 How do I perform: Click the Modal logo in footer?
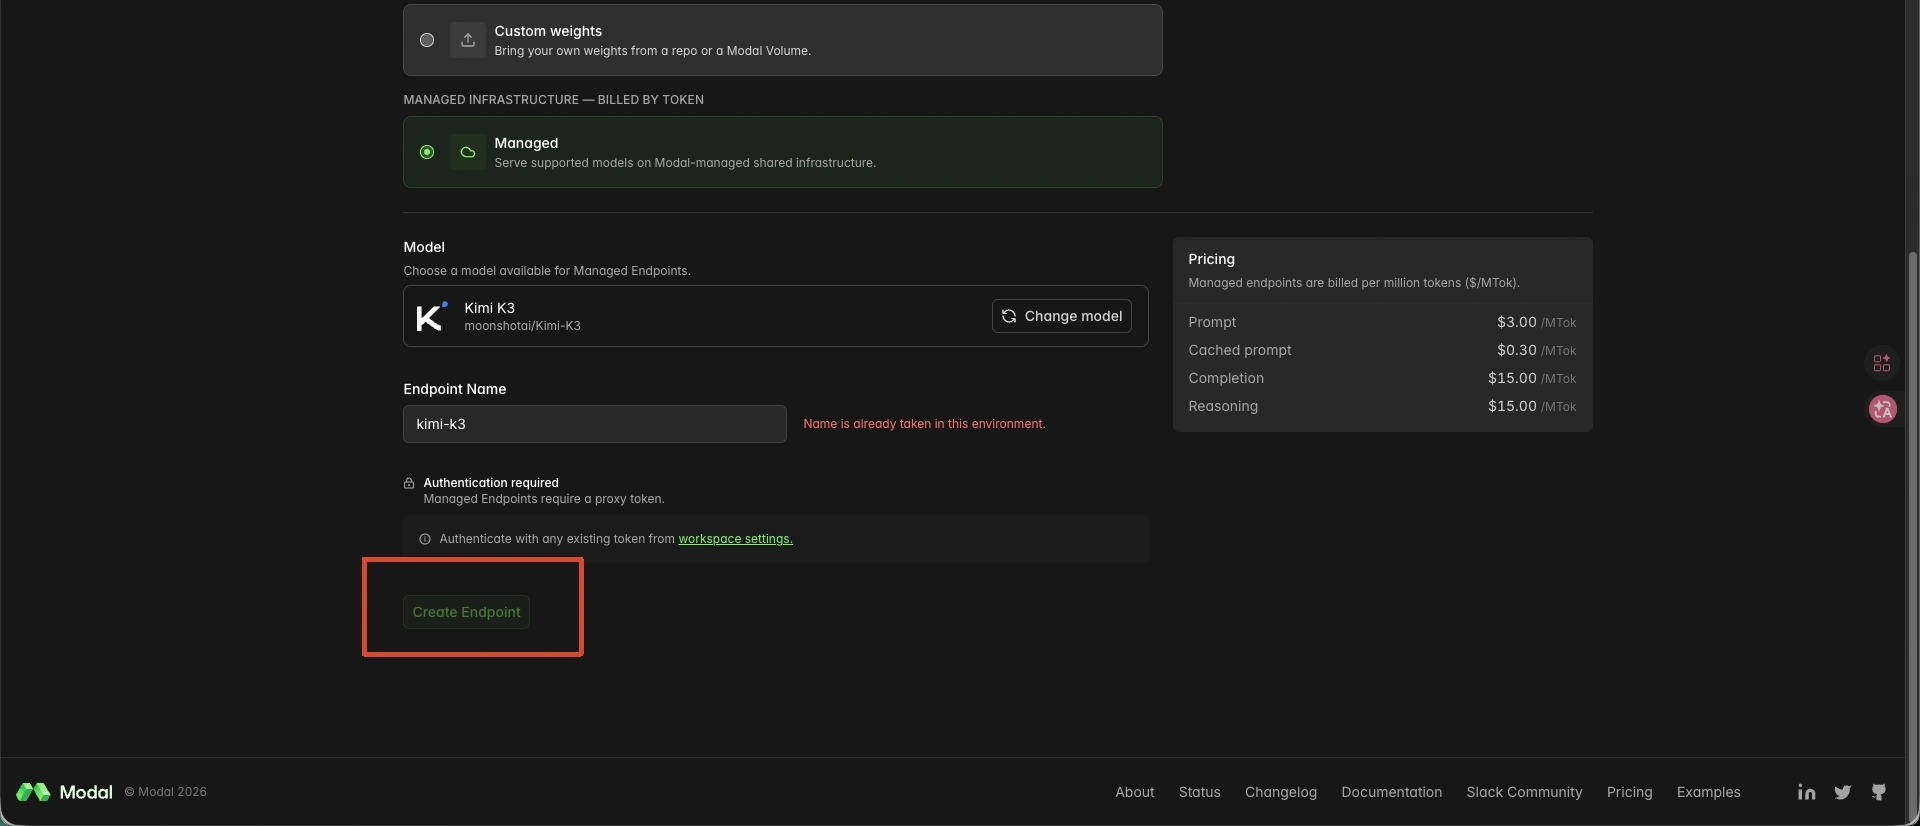(x=64, y=792)
